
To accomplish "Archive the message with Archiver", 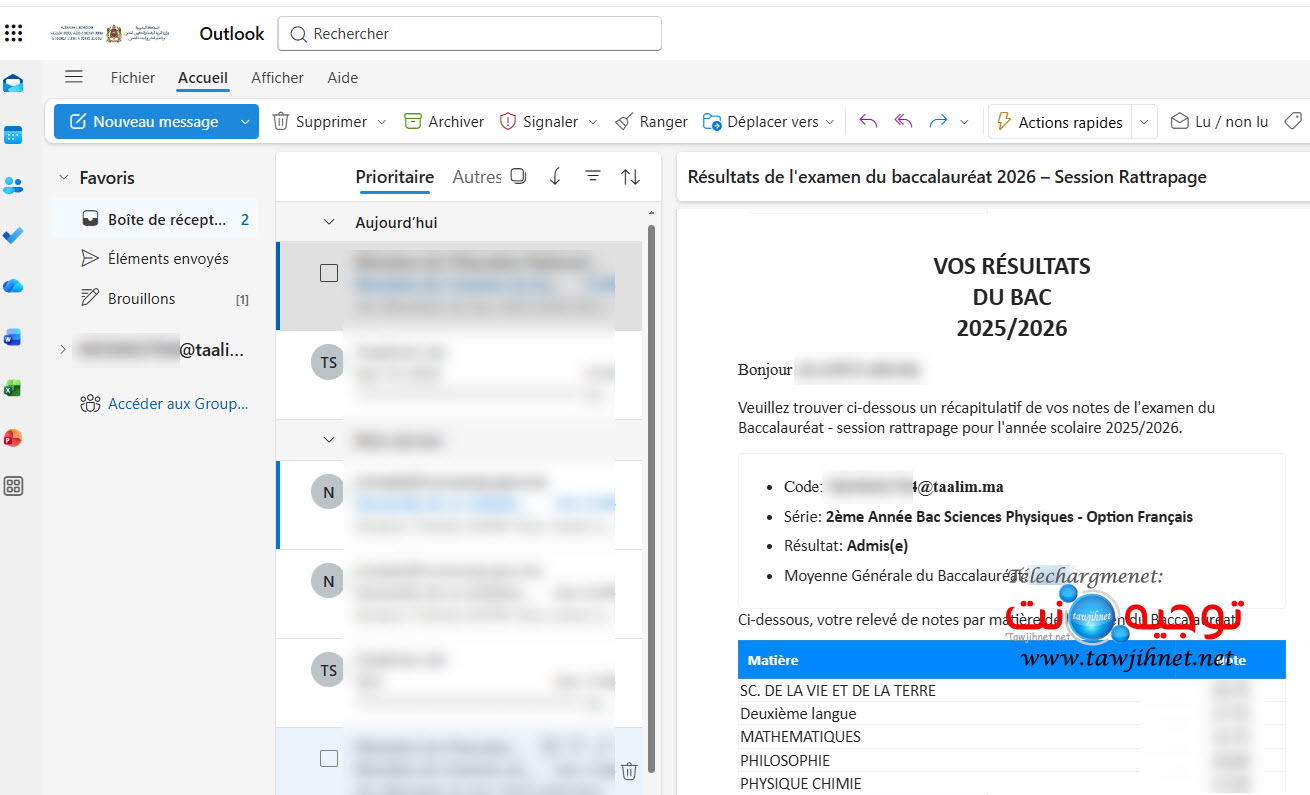I will pos(444,122).
